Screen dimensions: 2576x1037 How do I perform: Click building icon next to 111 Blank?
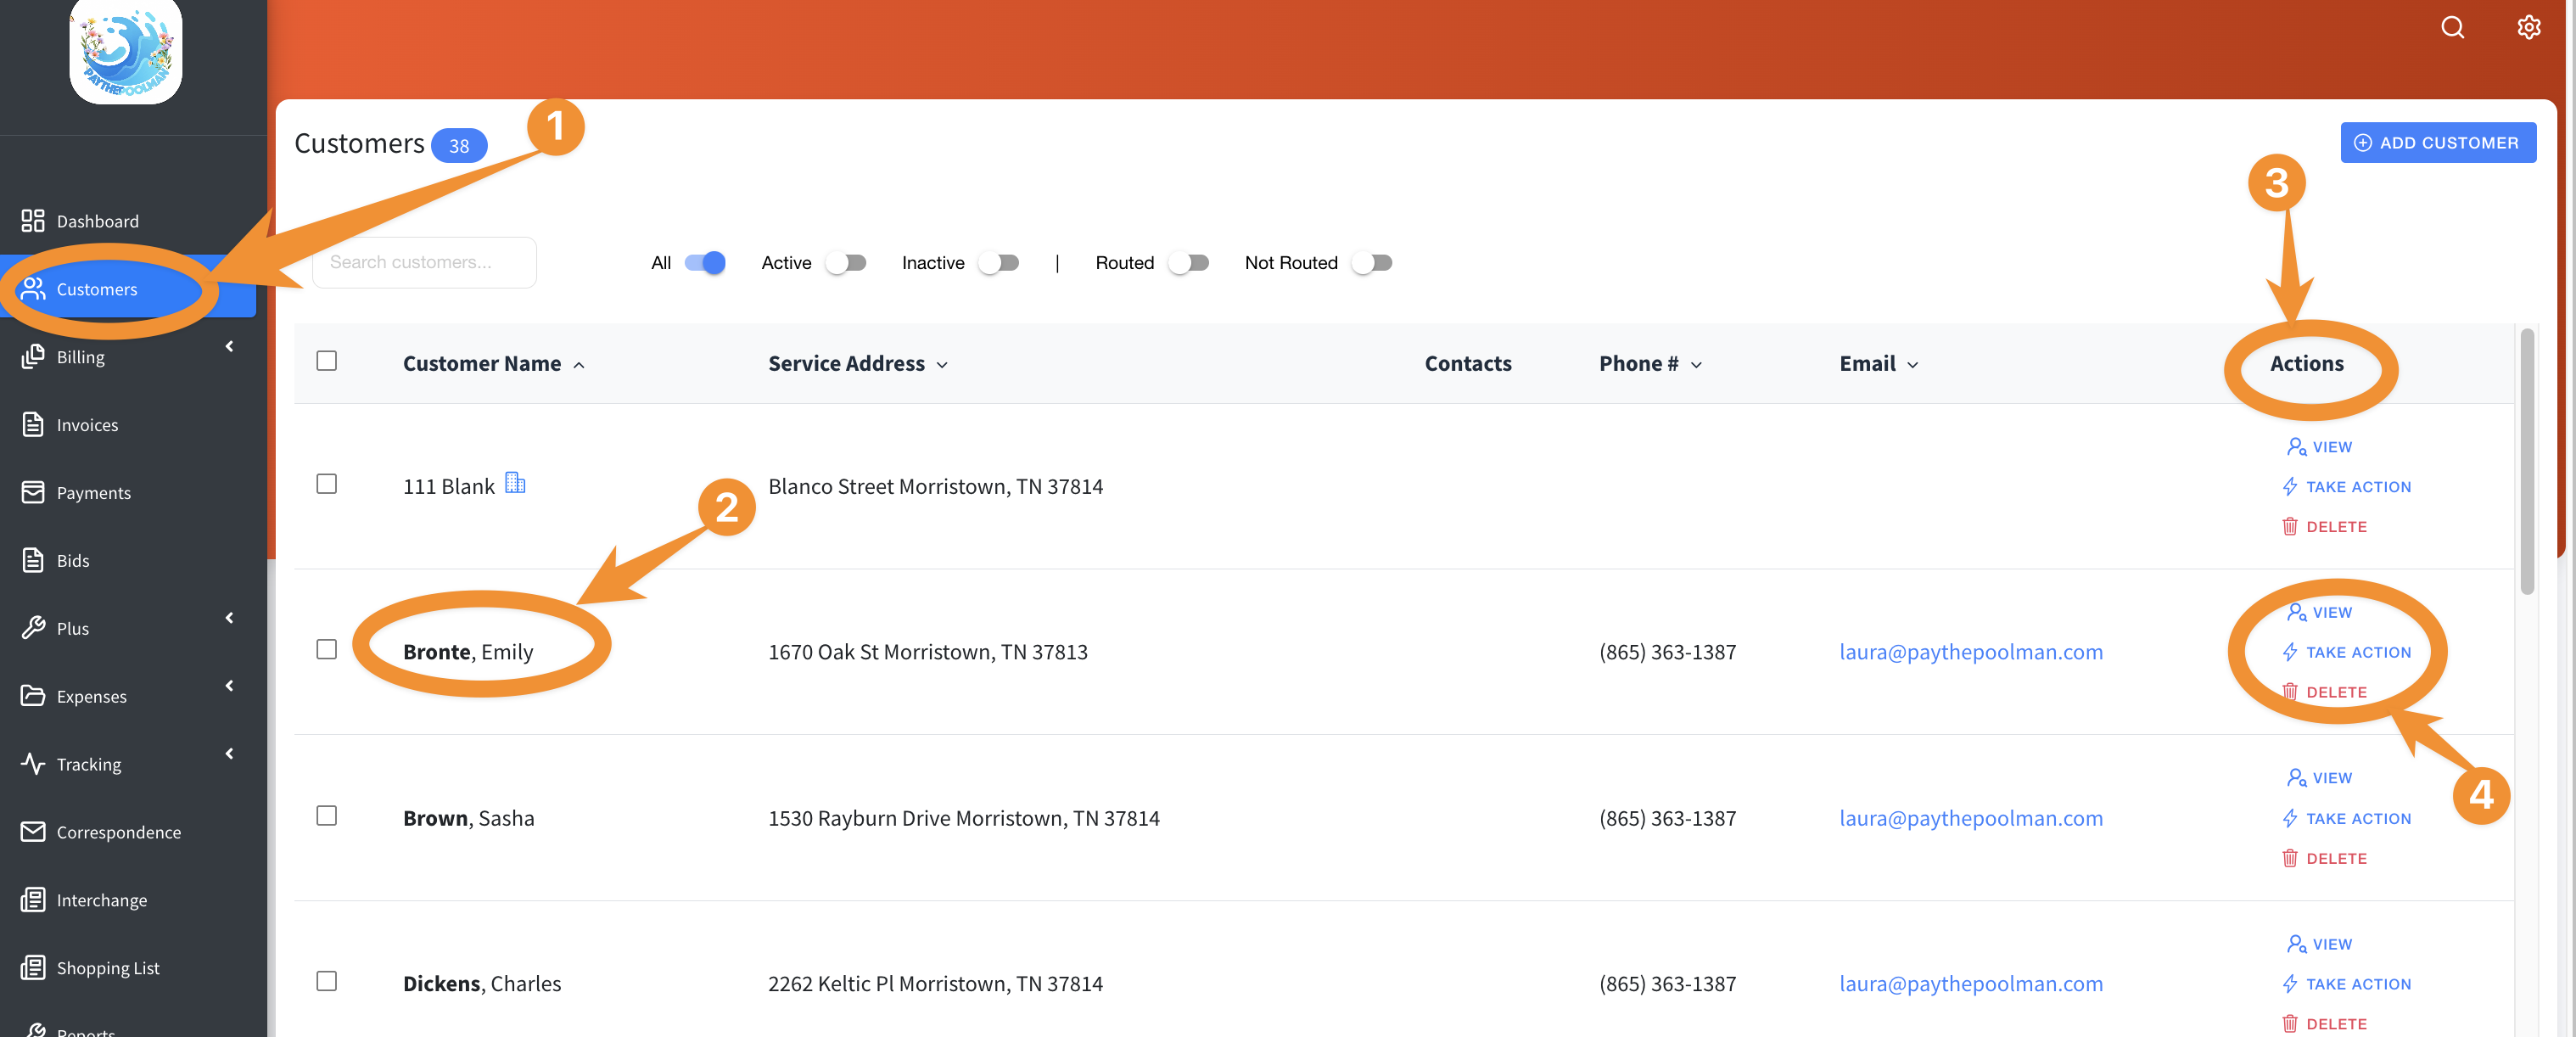pos(515,483)
